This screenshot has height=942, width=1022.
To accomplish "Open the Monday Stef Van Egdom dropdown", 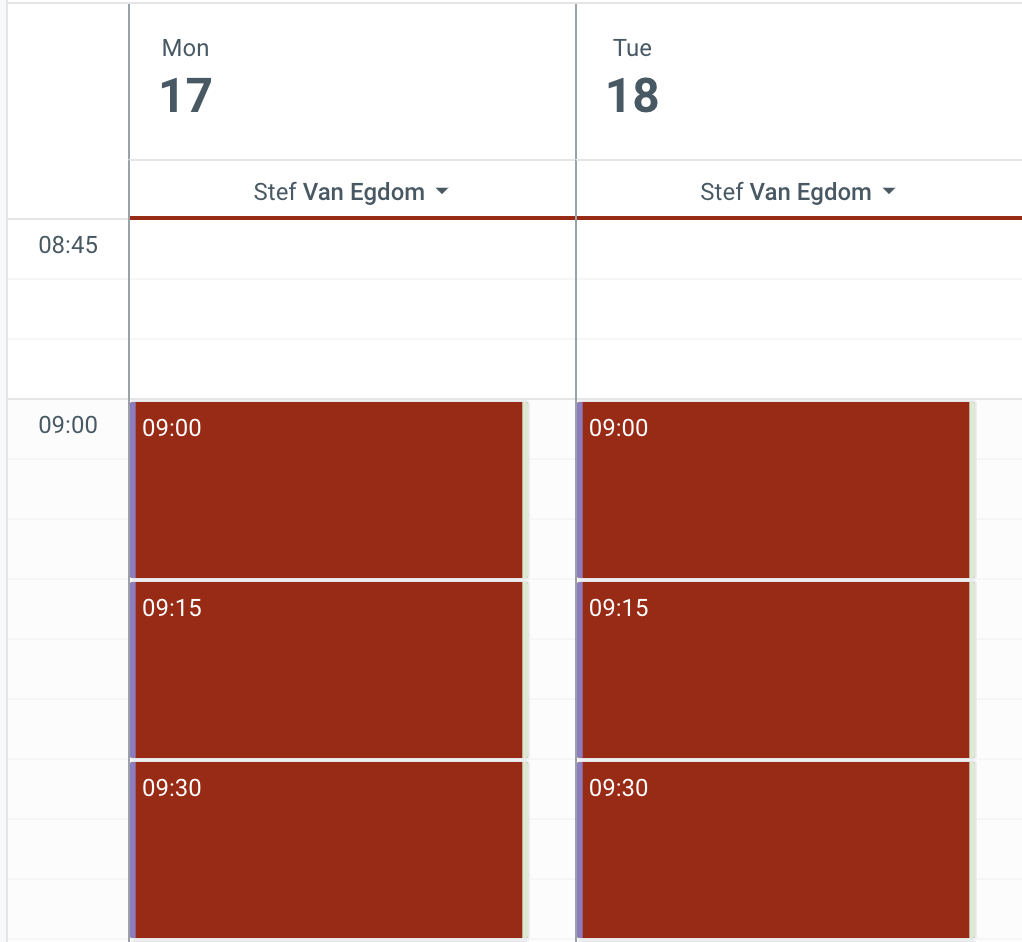I will pyautogui.click(x=351, y=192).
